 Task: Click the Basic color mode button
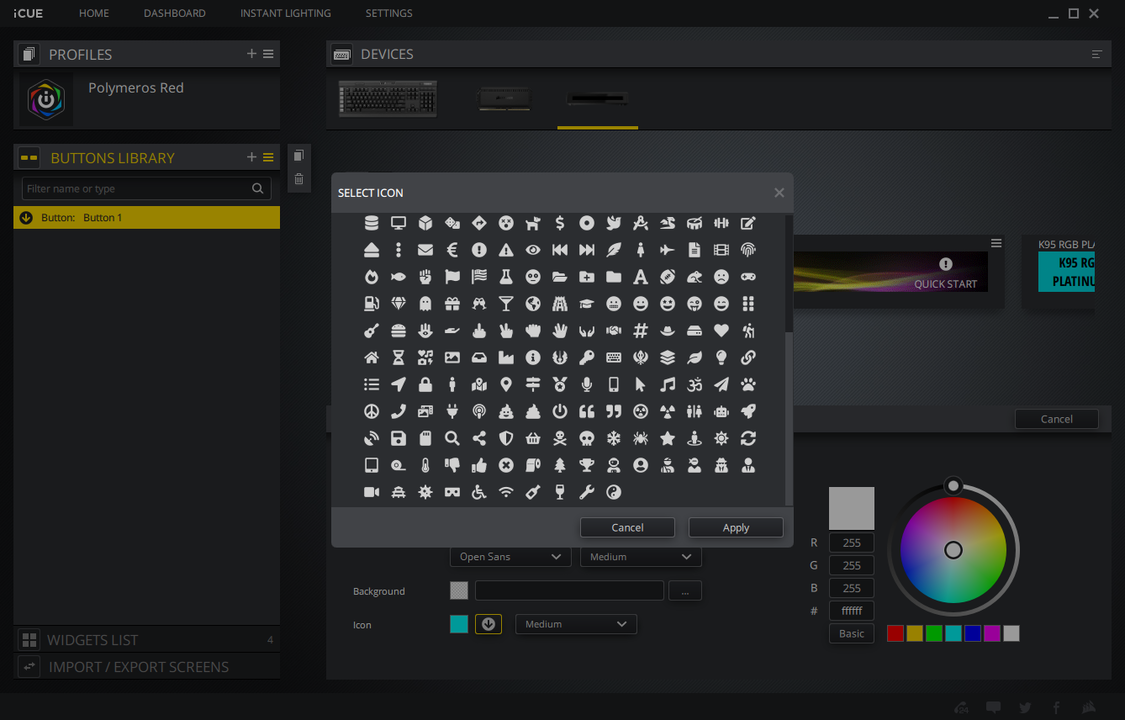(852, 633)
